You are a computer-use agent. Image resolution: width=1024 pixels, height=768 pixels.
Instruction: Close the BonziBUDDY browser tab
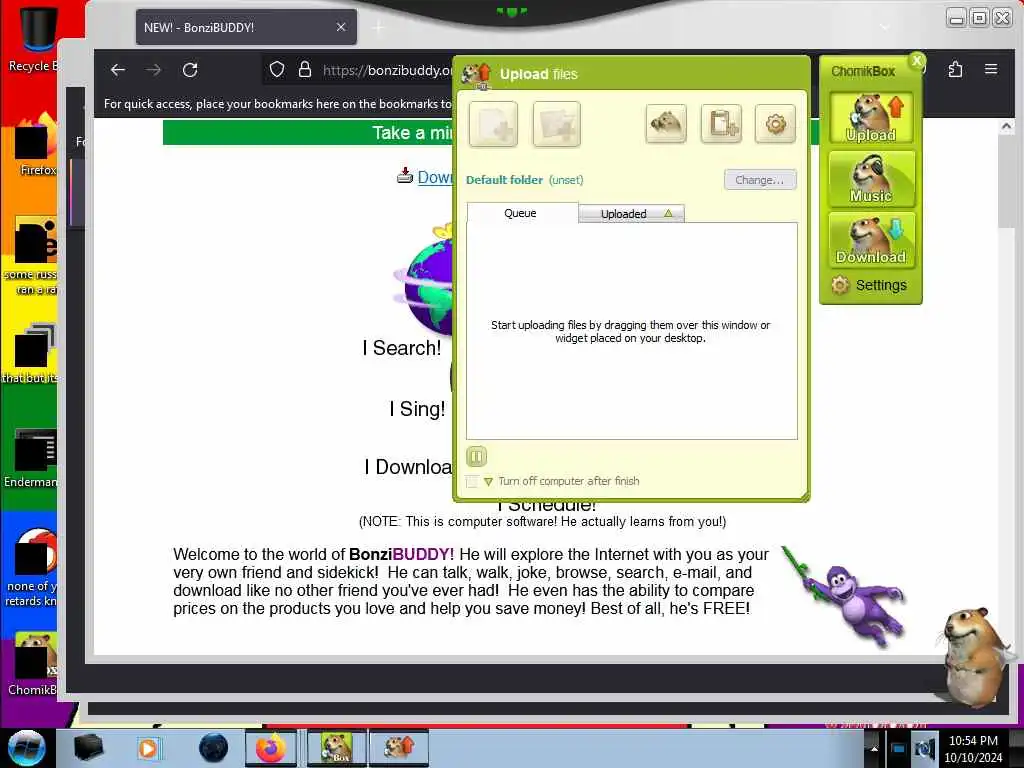pyautogui.click(x=341, y=27)
